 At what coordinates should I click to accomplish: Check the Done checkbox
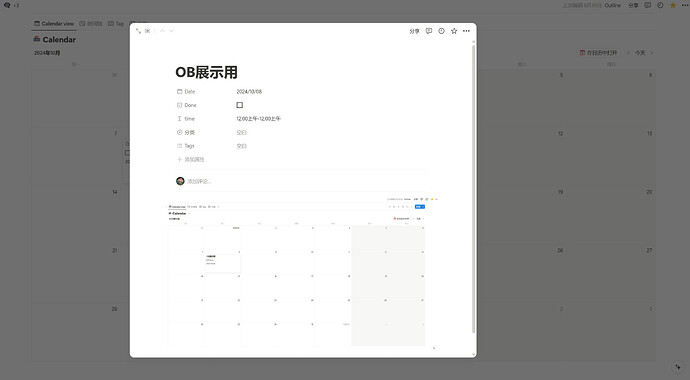[239, 105]
